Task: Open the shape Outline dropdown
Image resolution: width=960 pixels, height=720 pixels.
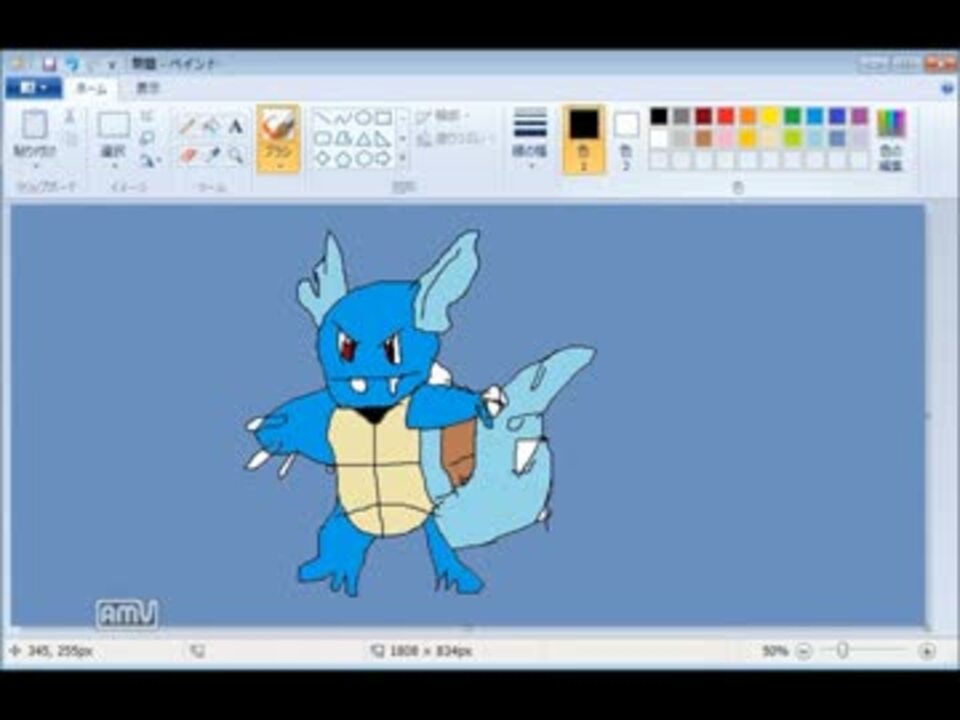Action: point(443,116)
